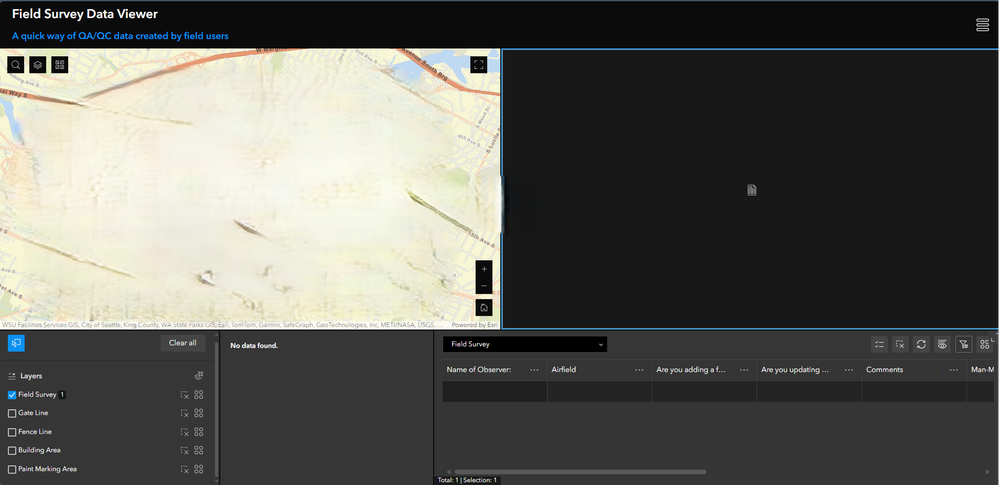Viewport: 999px width, 485px height.
Task: Check the Fence Line layer checkbox
Action: coord(11,432)
